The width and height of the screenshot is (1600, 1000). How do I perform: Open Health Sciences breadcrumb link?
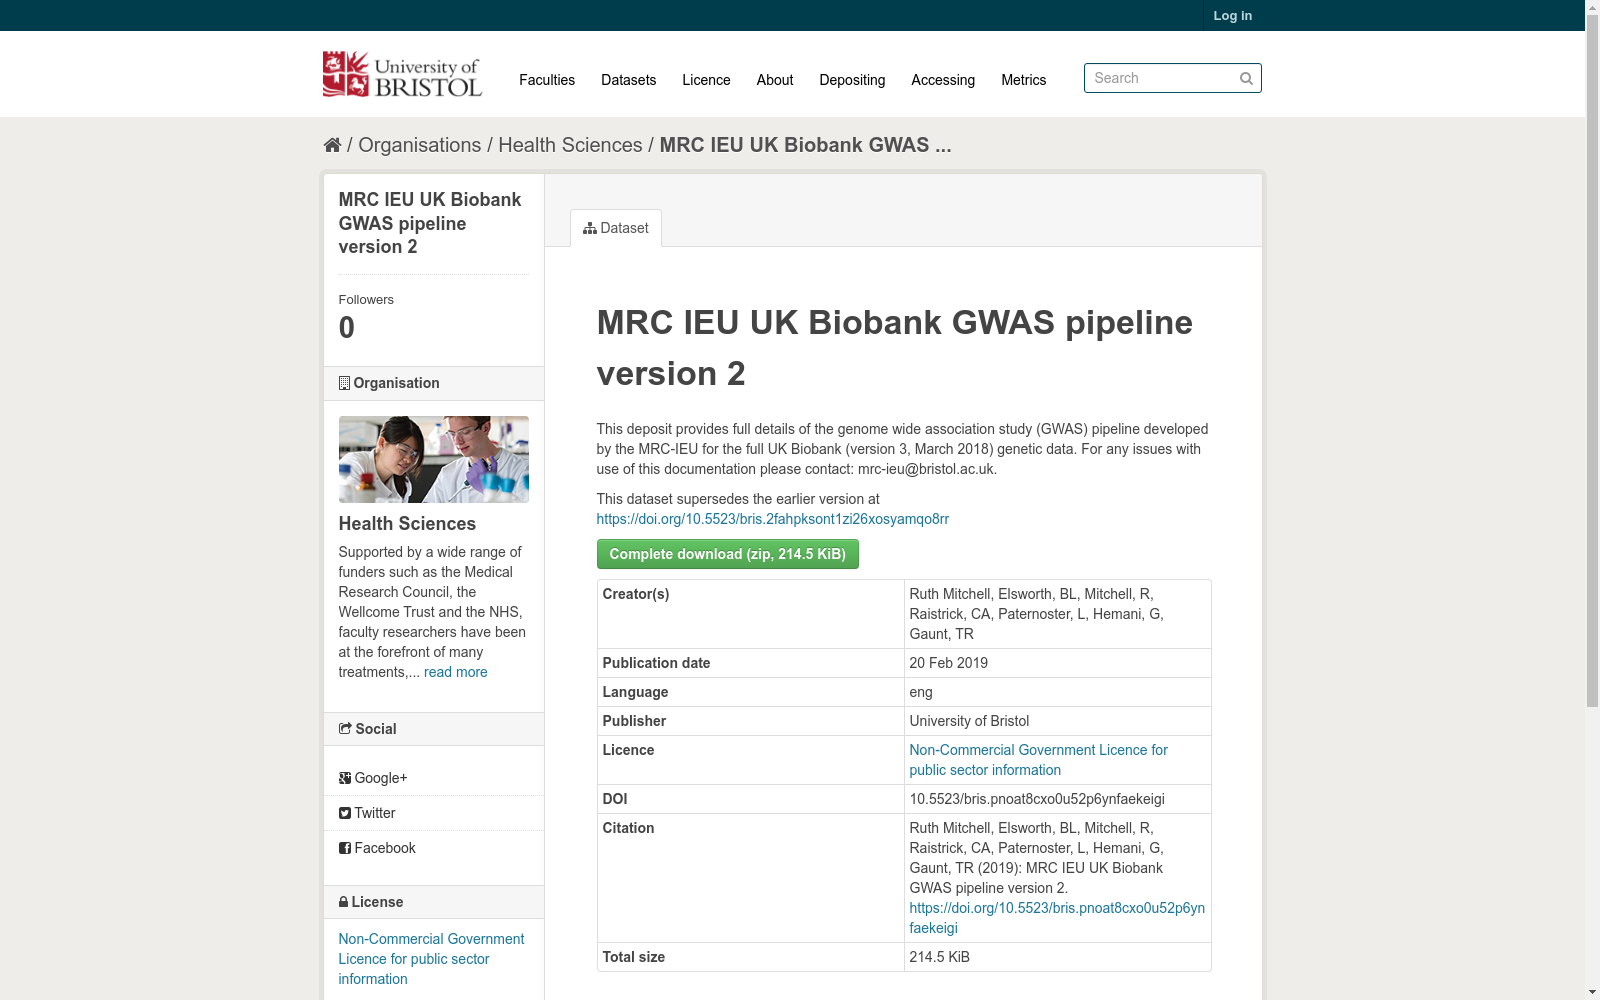(x=570, y=145)
